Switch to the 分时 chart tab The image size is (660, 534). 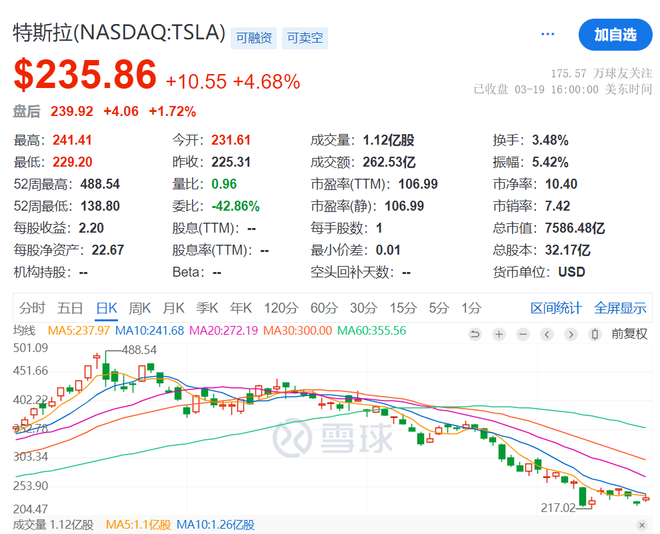click(32, 308)
